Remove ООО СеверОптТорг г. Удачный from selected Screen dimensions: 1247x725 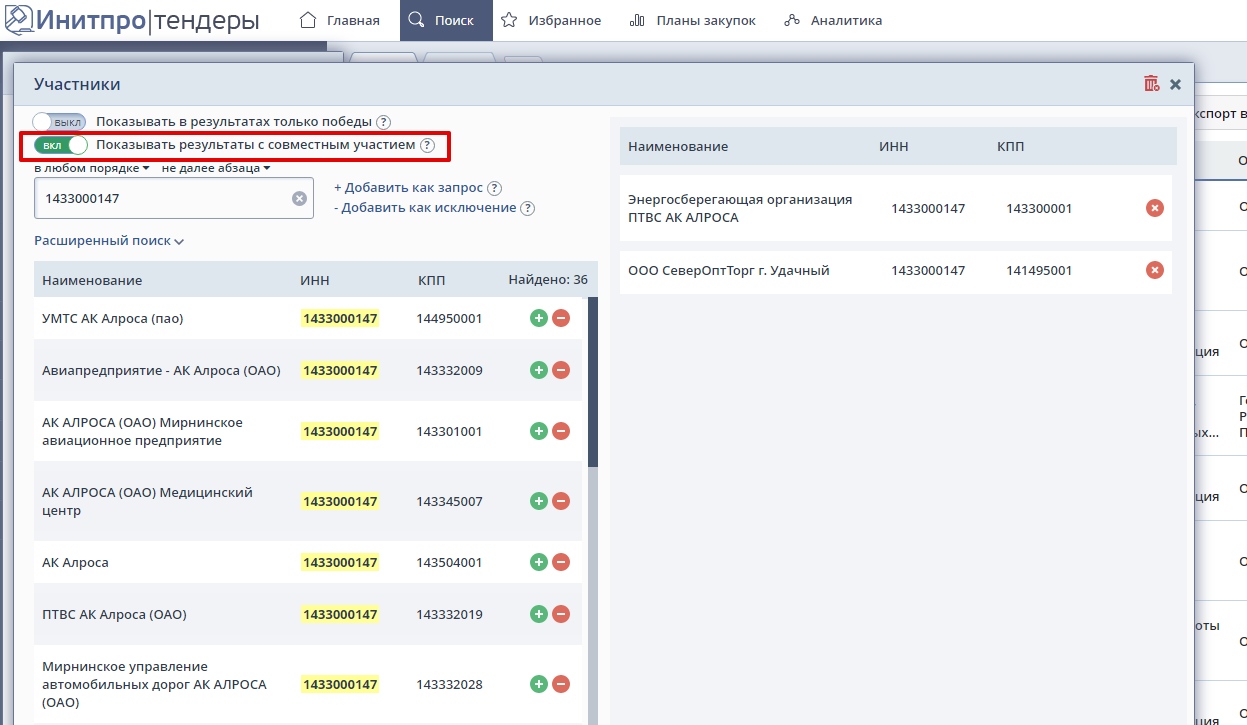pos(1155,270)
